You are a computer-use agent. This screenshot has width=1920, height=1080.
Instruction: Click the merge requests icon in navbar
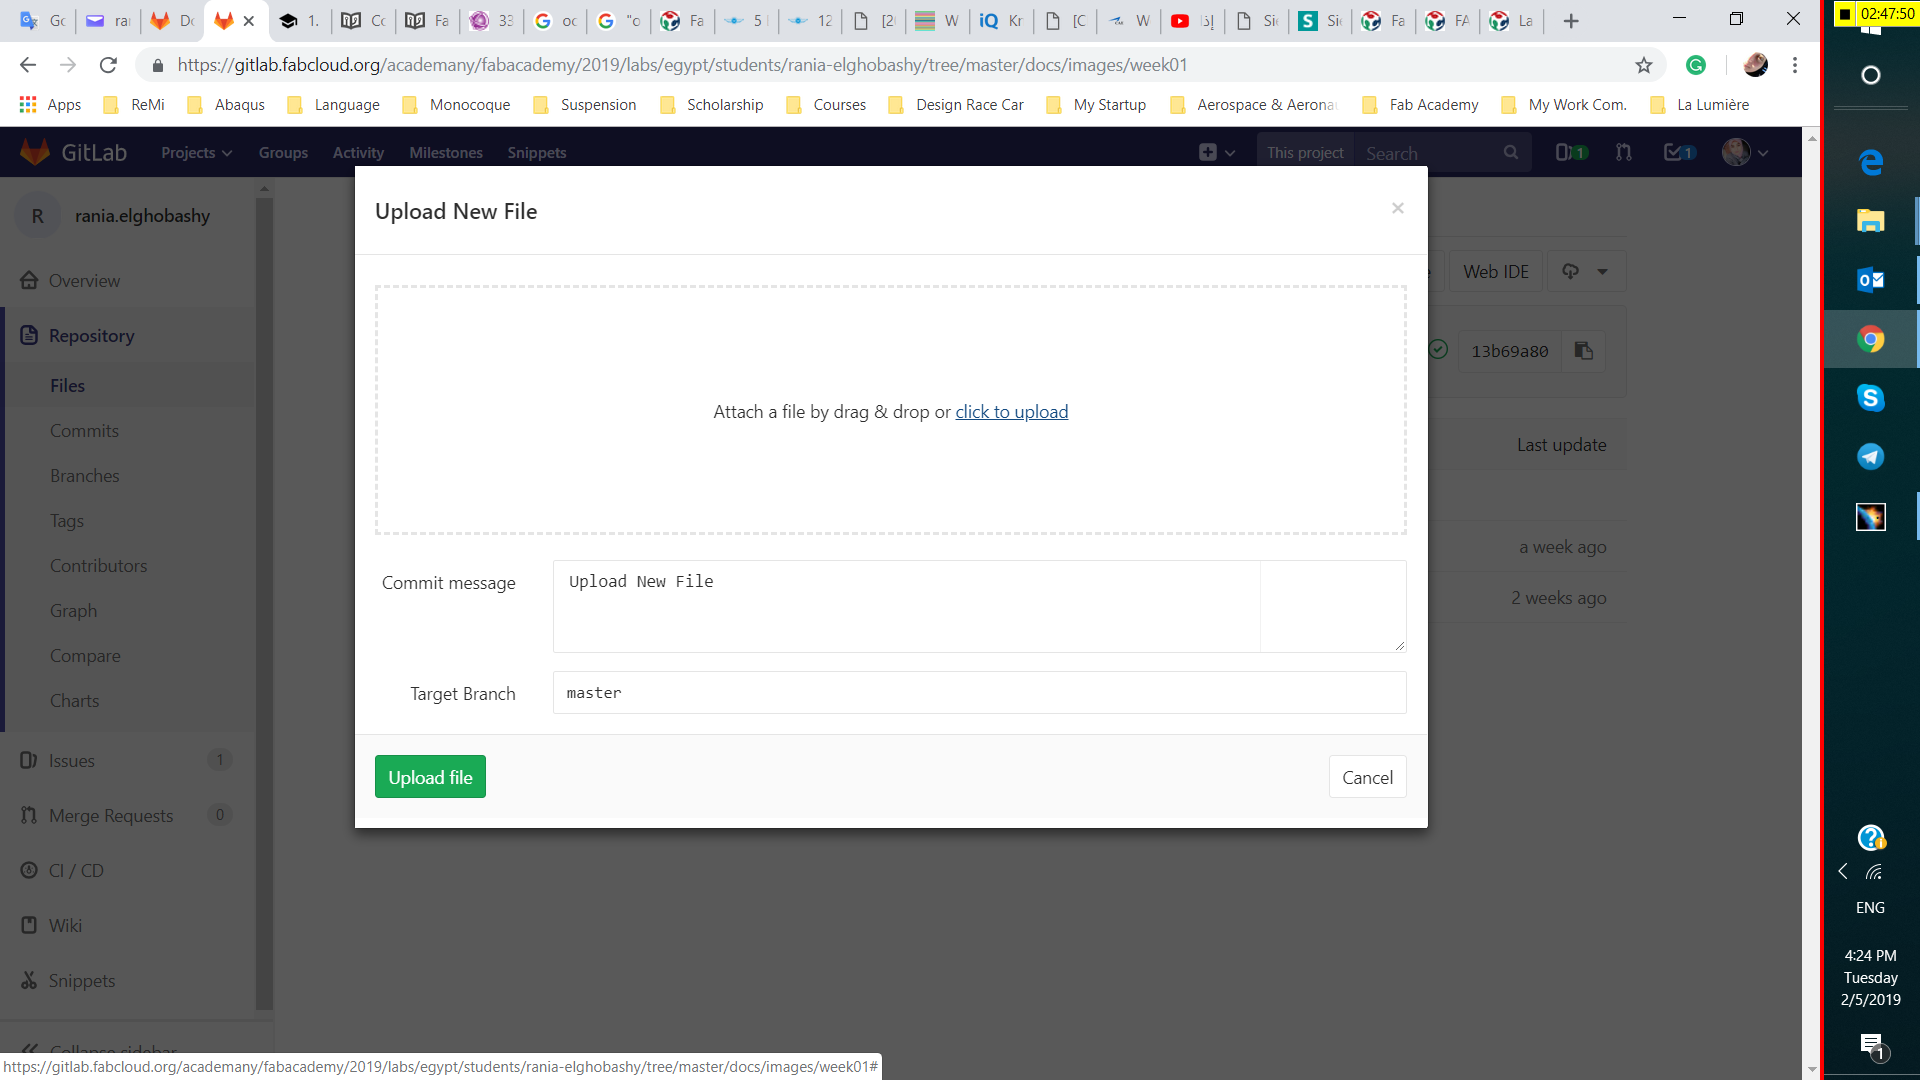[1623, 152]
